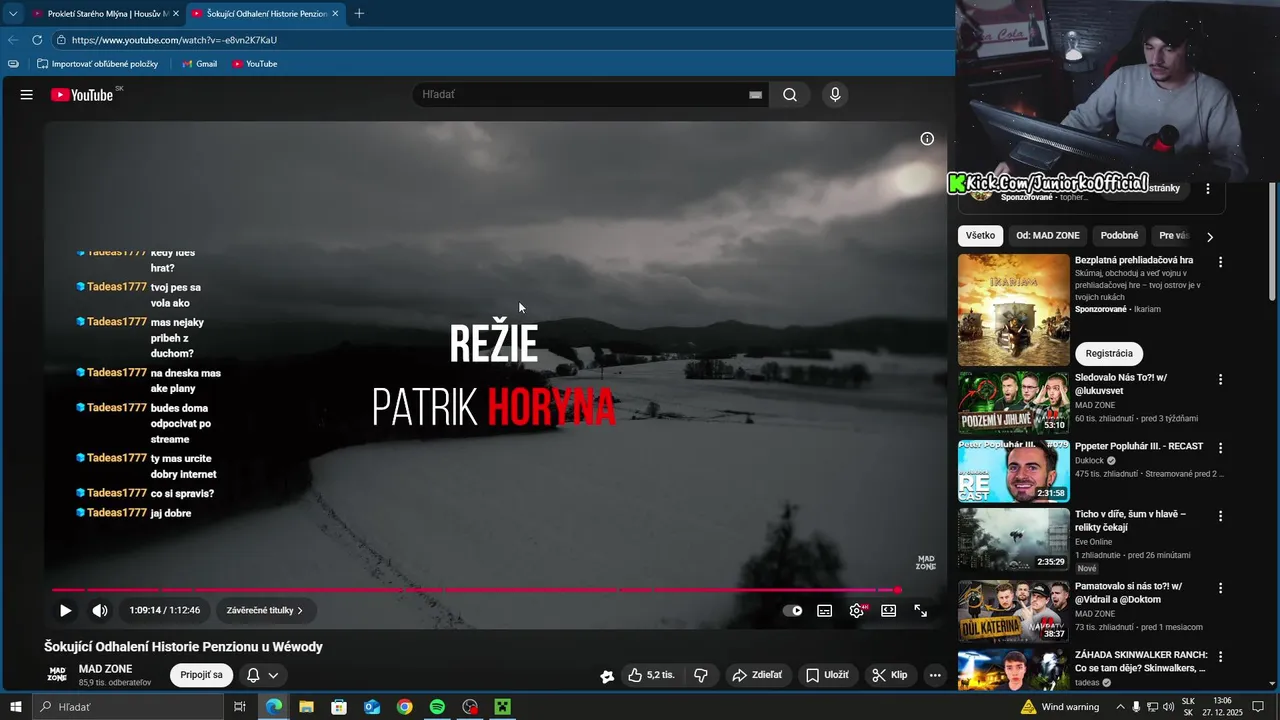Open Importovať obľúbené položky bookmark
The width and height of the screenshot is (1280, 720).
point(97,64)
